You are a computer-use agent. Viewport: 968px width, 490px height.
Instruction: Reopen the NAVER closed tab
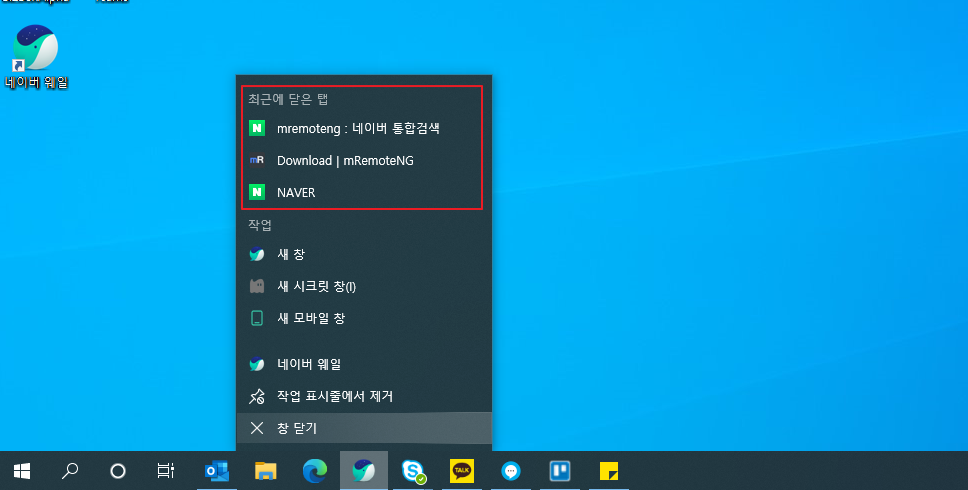tap(364, 193)
